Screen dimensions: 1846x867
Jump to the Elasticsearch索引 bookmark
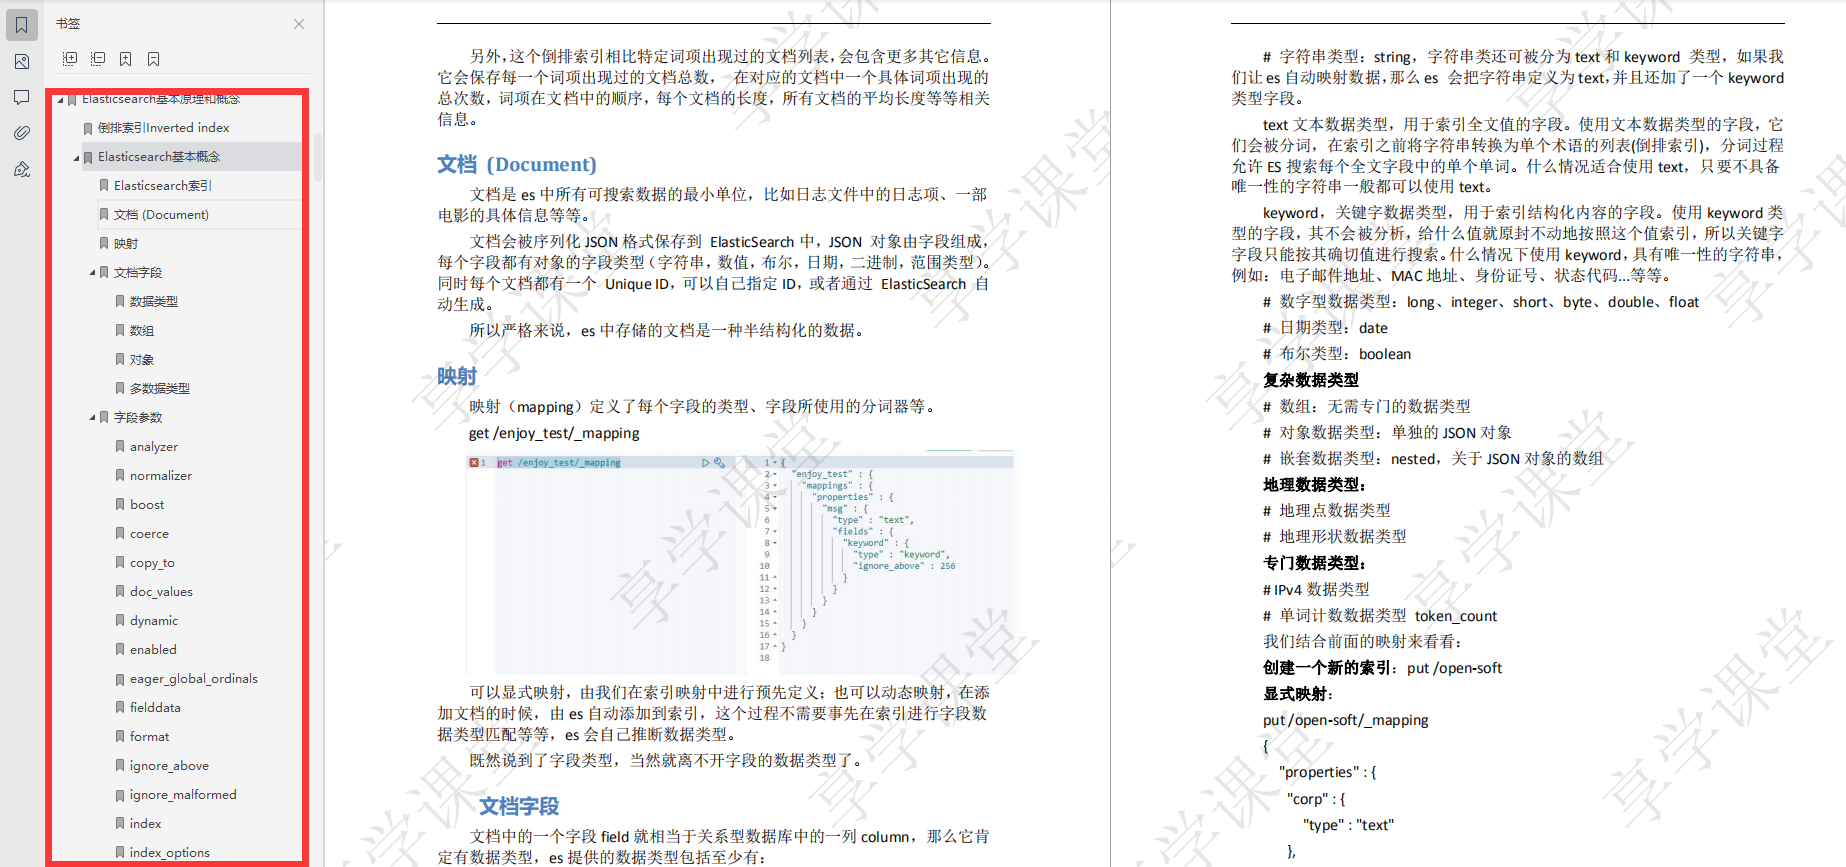[163, 186]
